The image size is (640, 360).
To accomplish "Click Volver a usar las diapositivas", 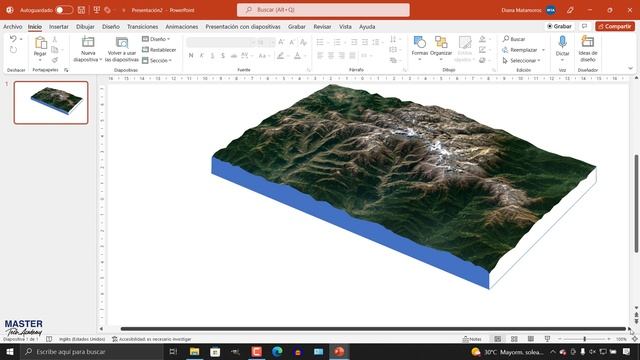I will tap(122, 49).
